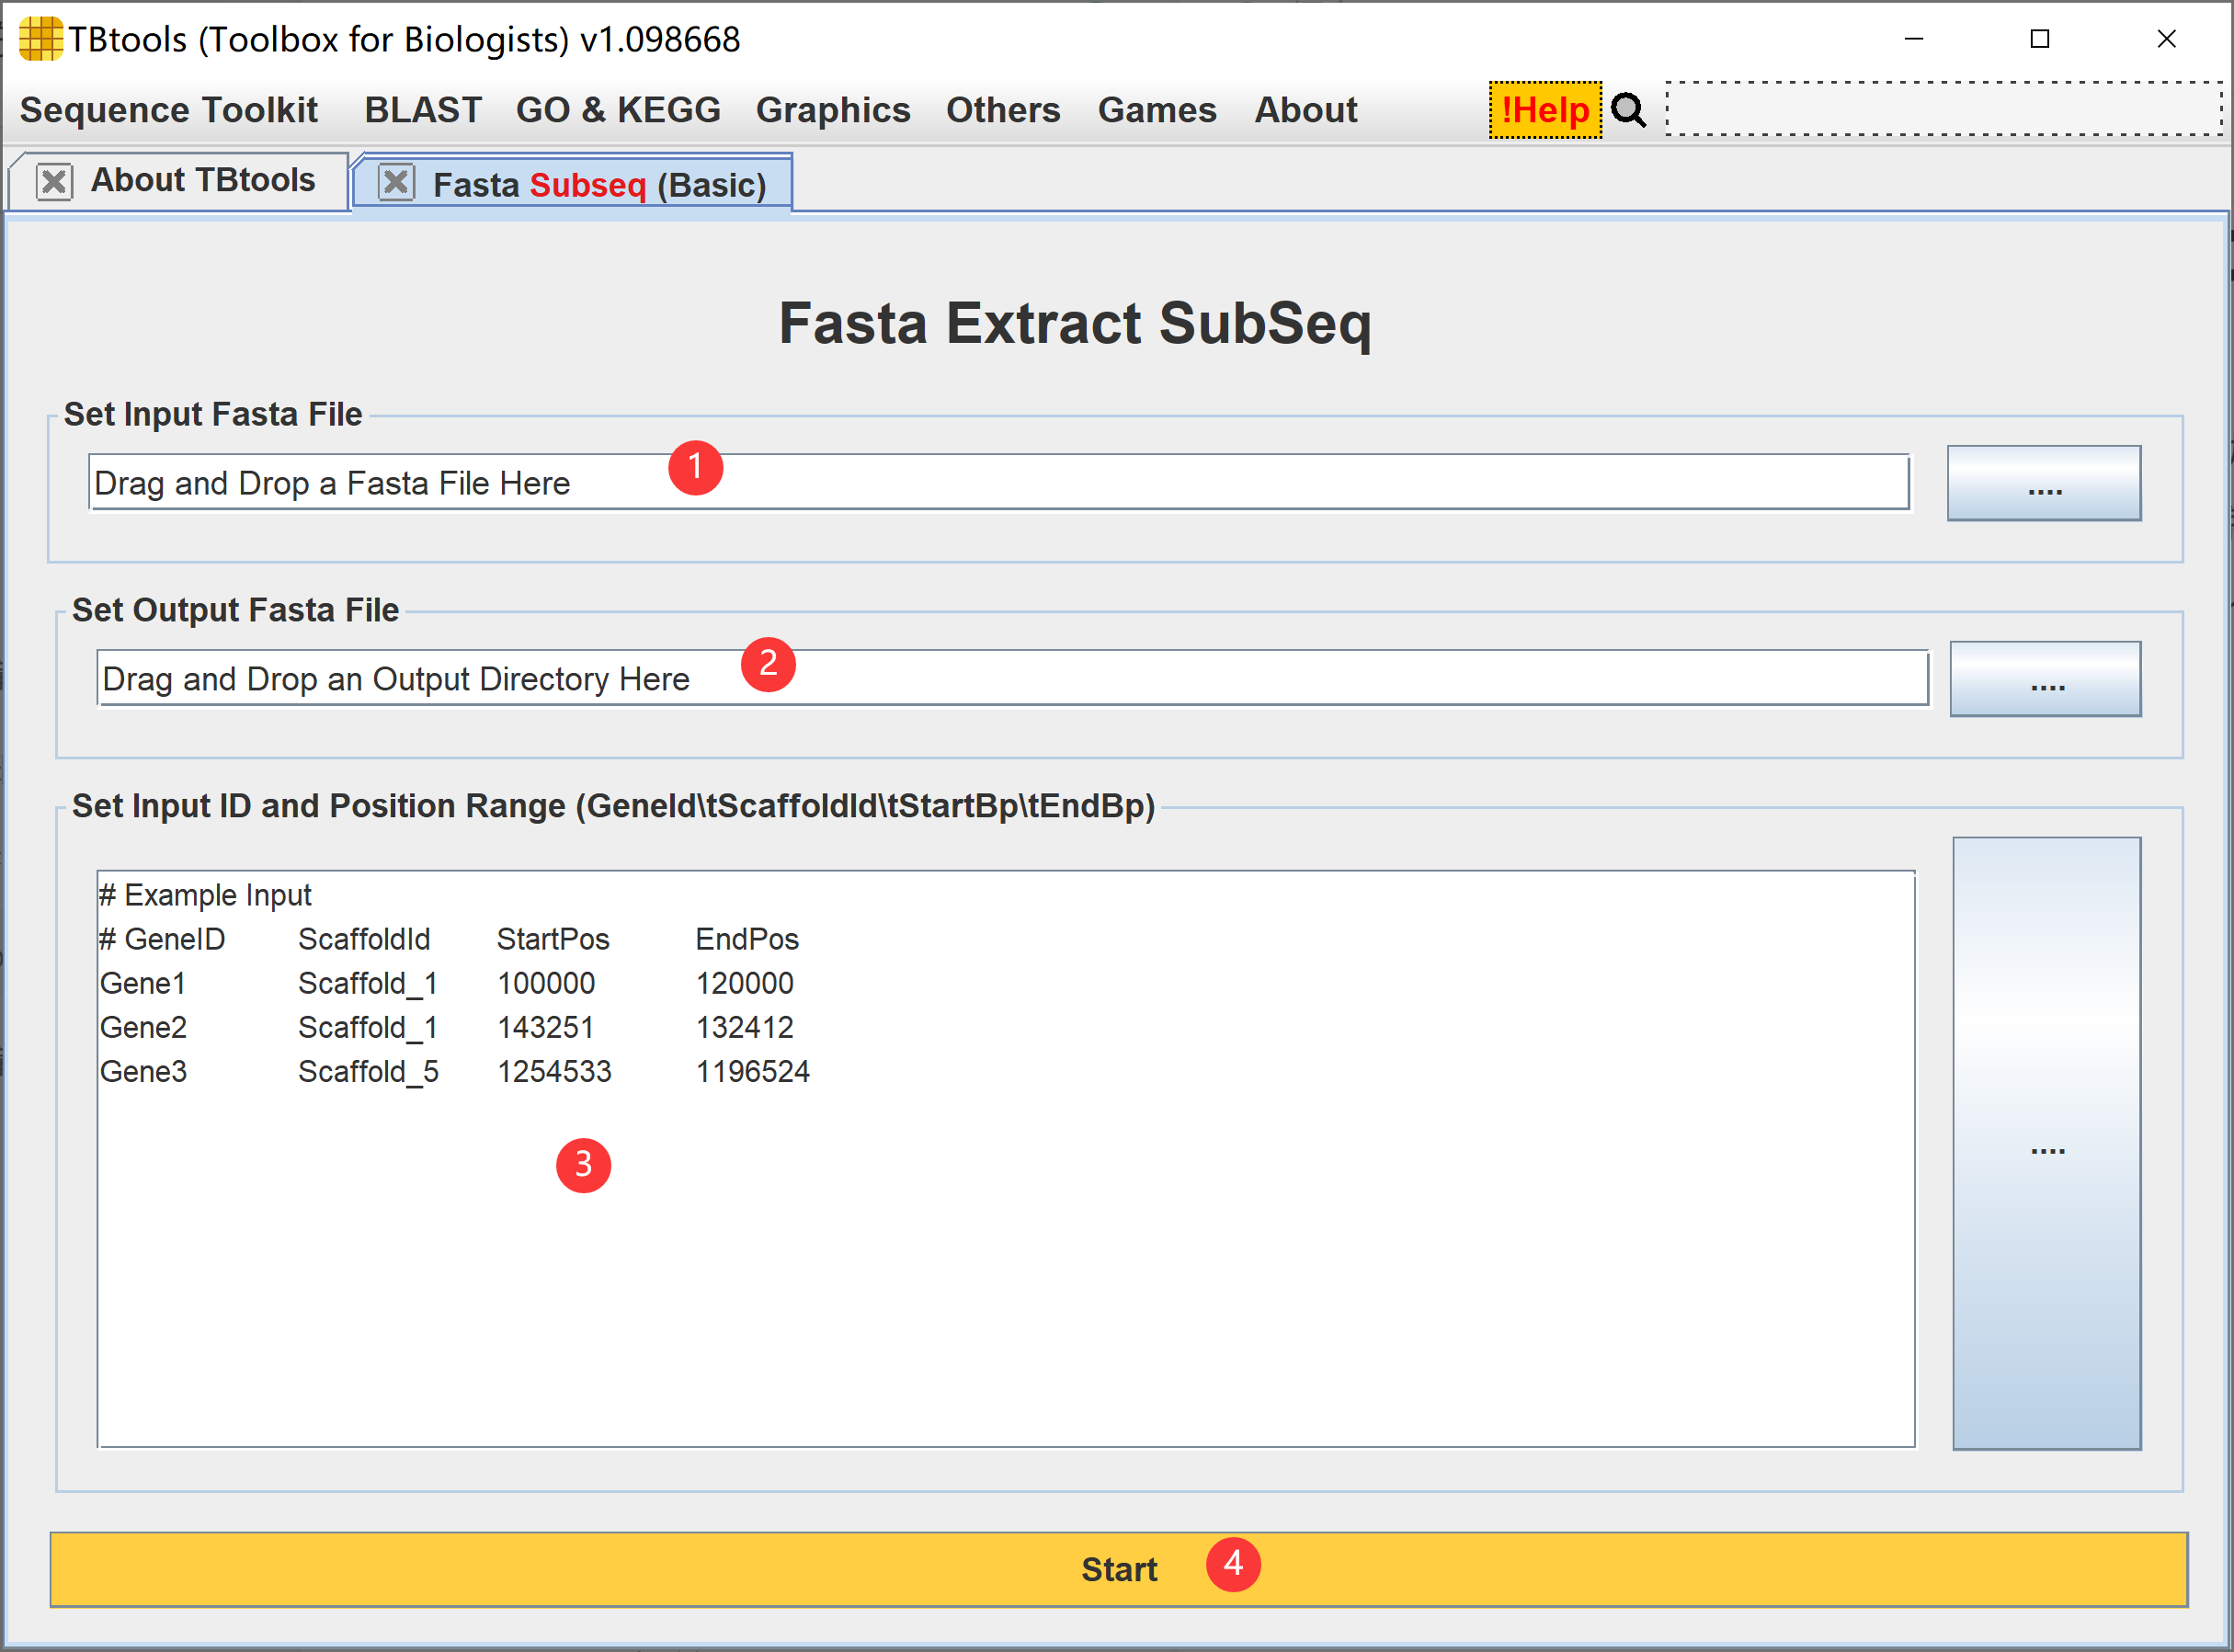Open the About menu

click(1306, 110)
